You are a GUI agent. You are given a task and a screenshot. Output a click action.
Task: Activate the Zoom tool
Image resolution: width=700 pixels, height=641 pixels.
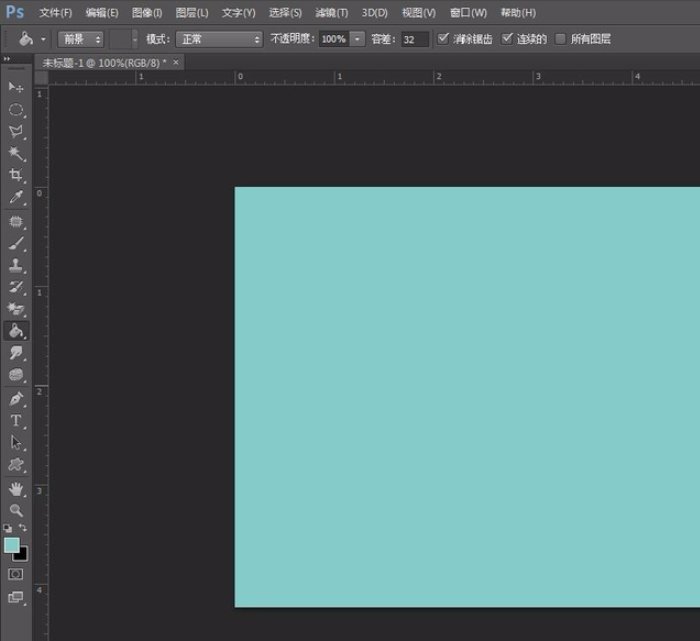pos(16,509)
